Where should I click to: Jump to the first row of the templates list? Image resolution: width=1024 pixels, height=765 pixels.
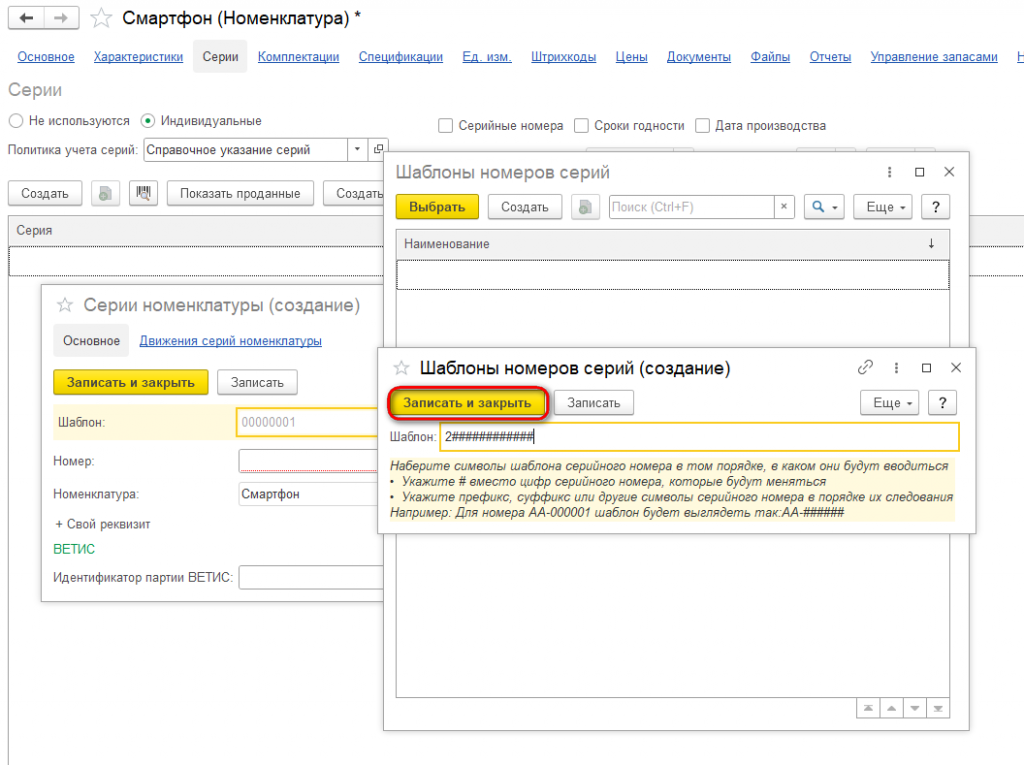pos(868,708)
